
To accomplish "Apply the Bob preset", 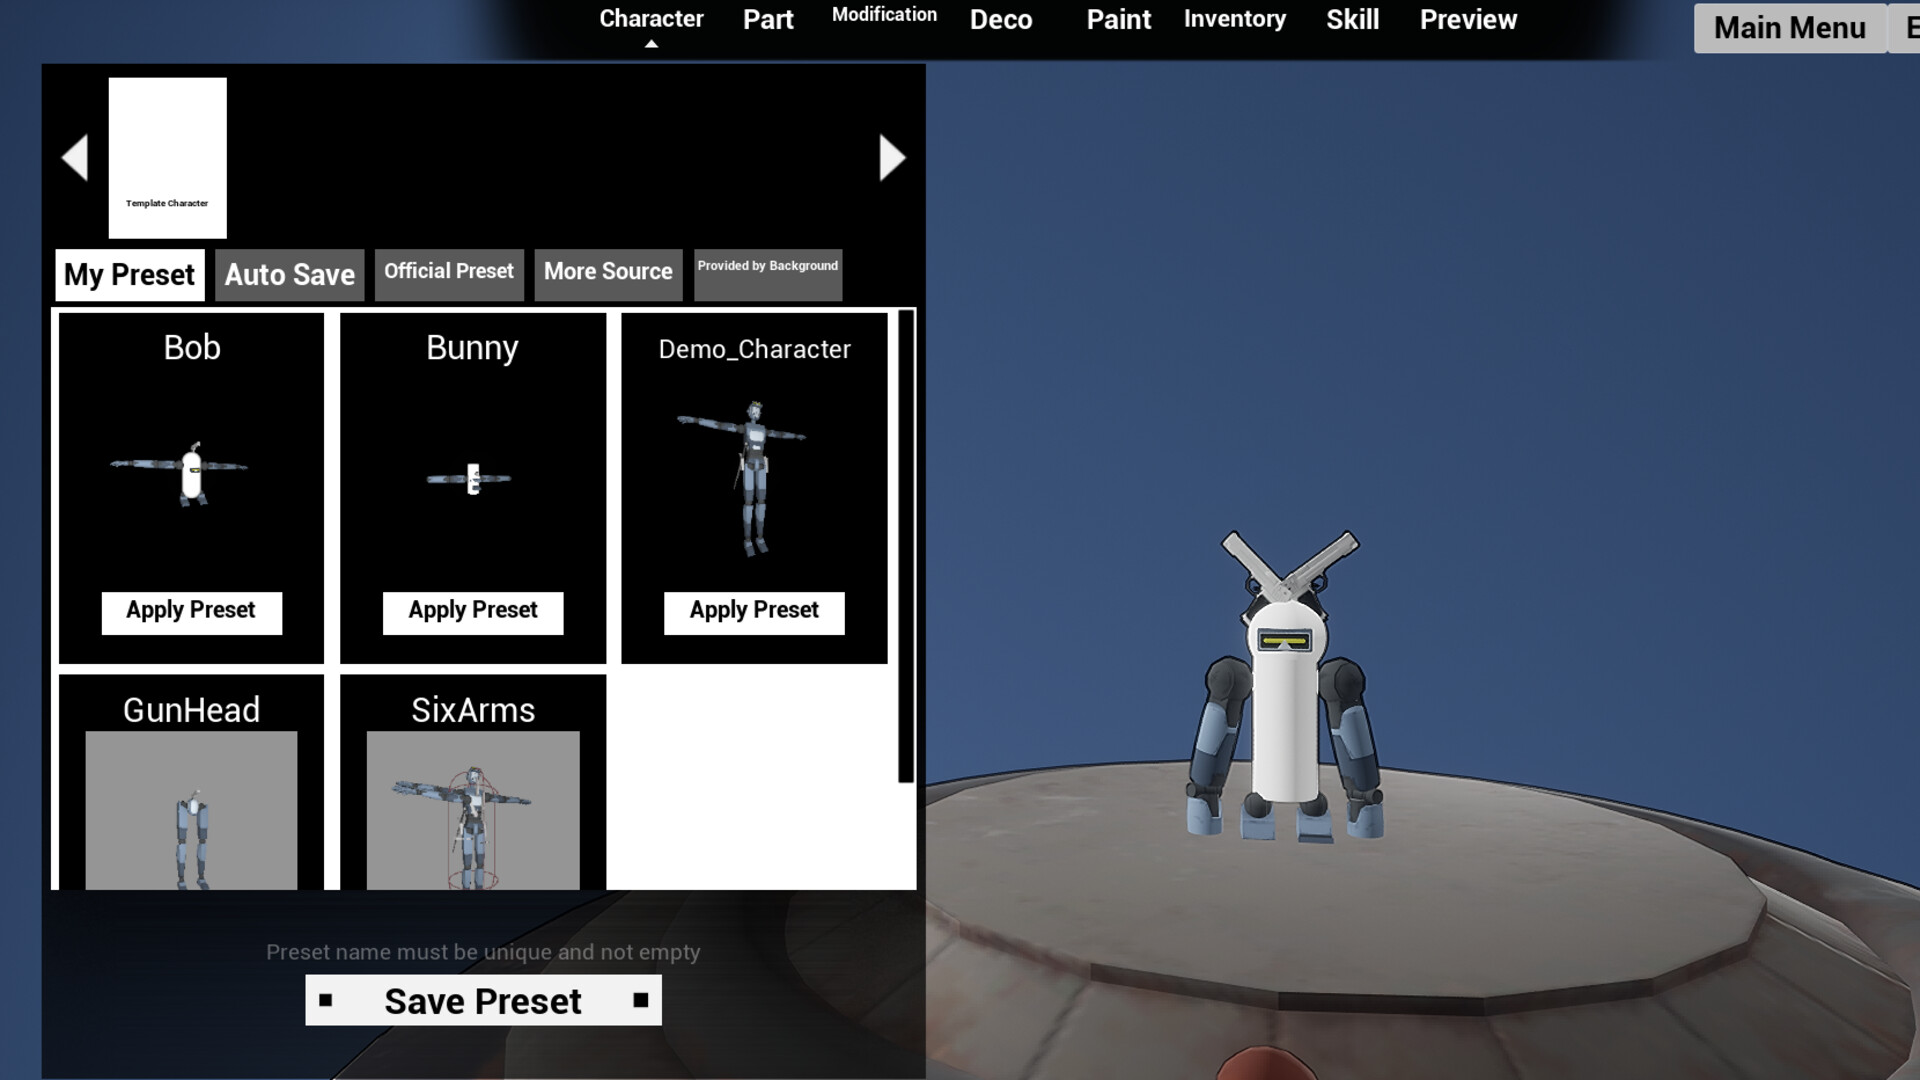I will point(191,611).
